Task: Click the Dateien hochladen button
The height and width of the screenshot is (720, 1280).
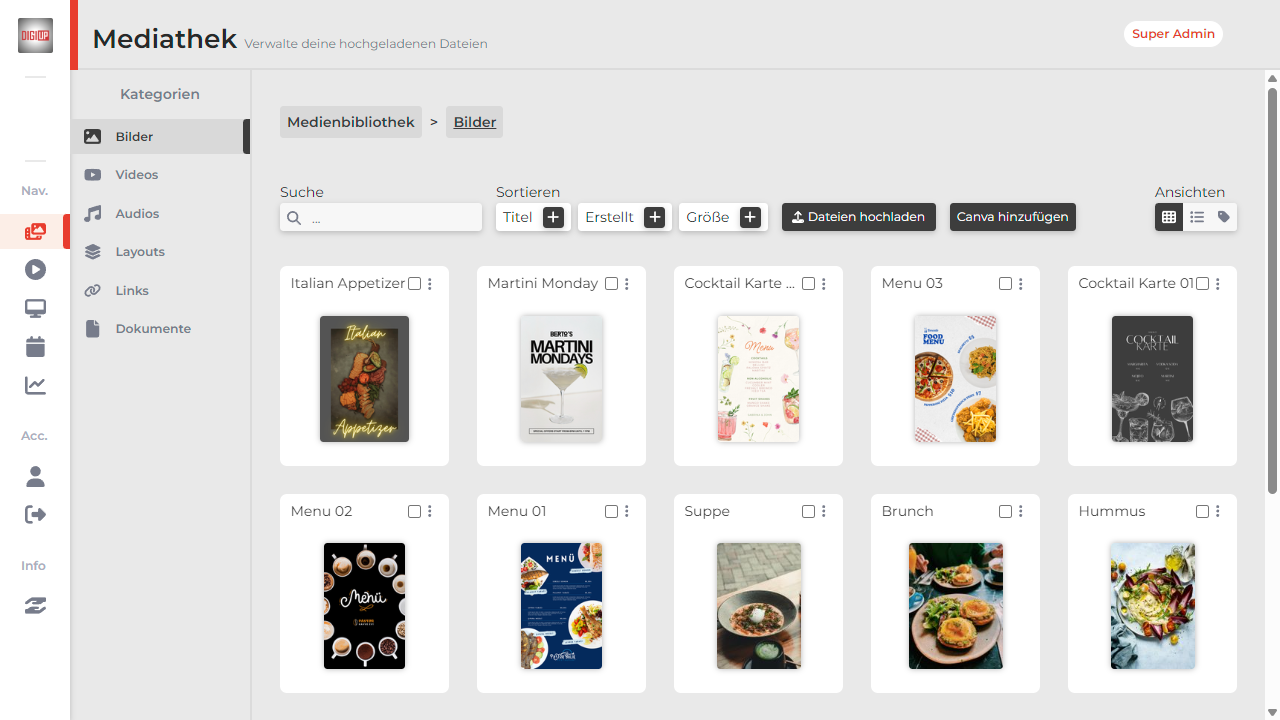Action: coord(858,217)
